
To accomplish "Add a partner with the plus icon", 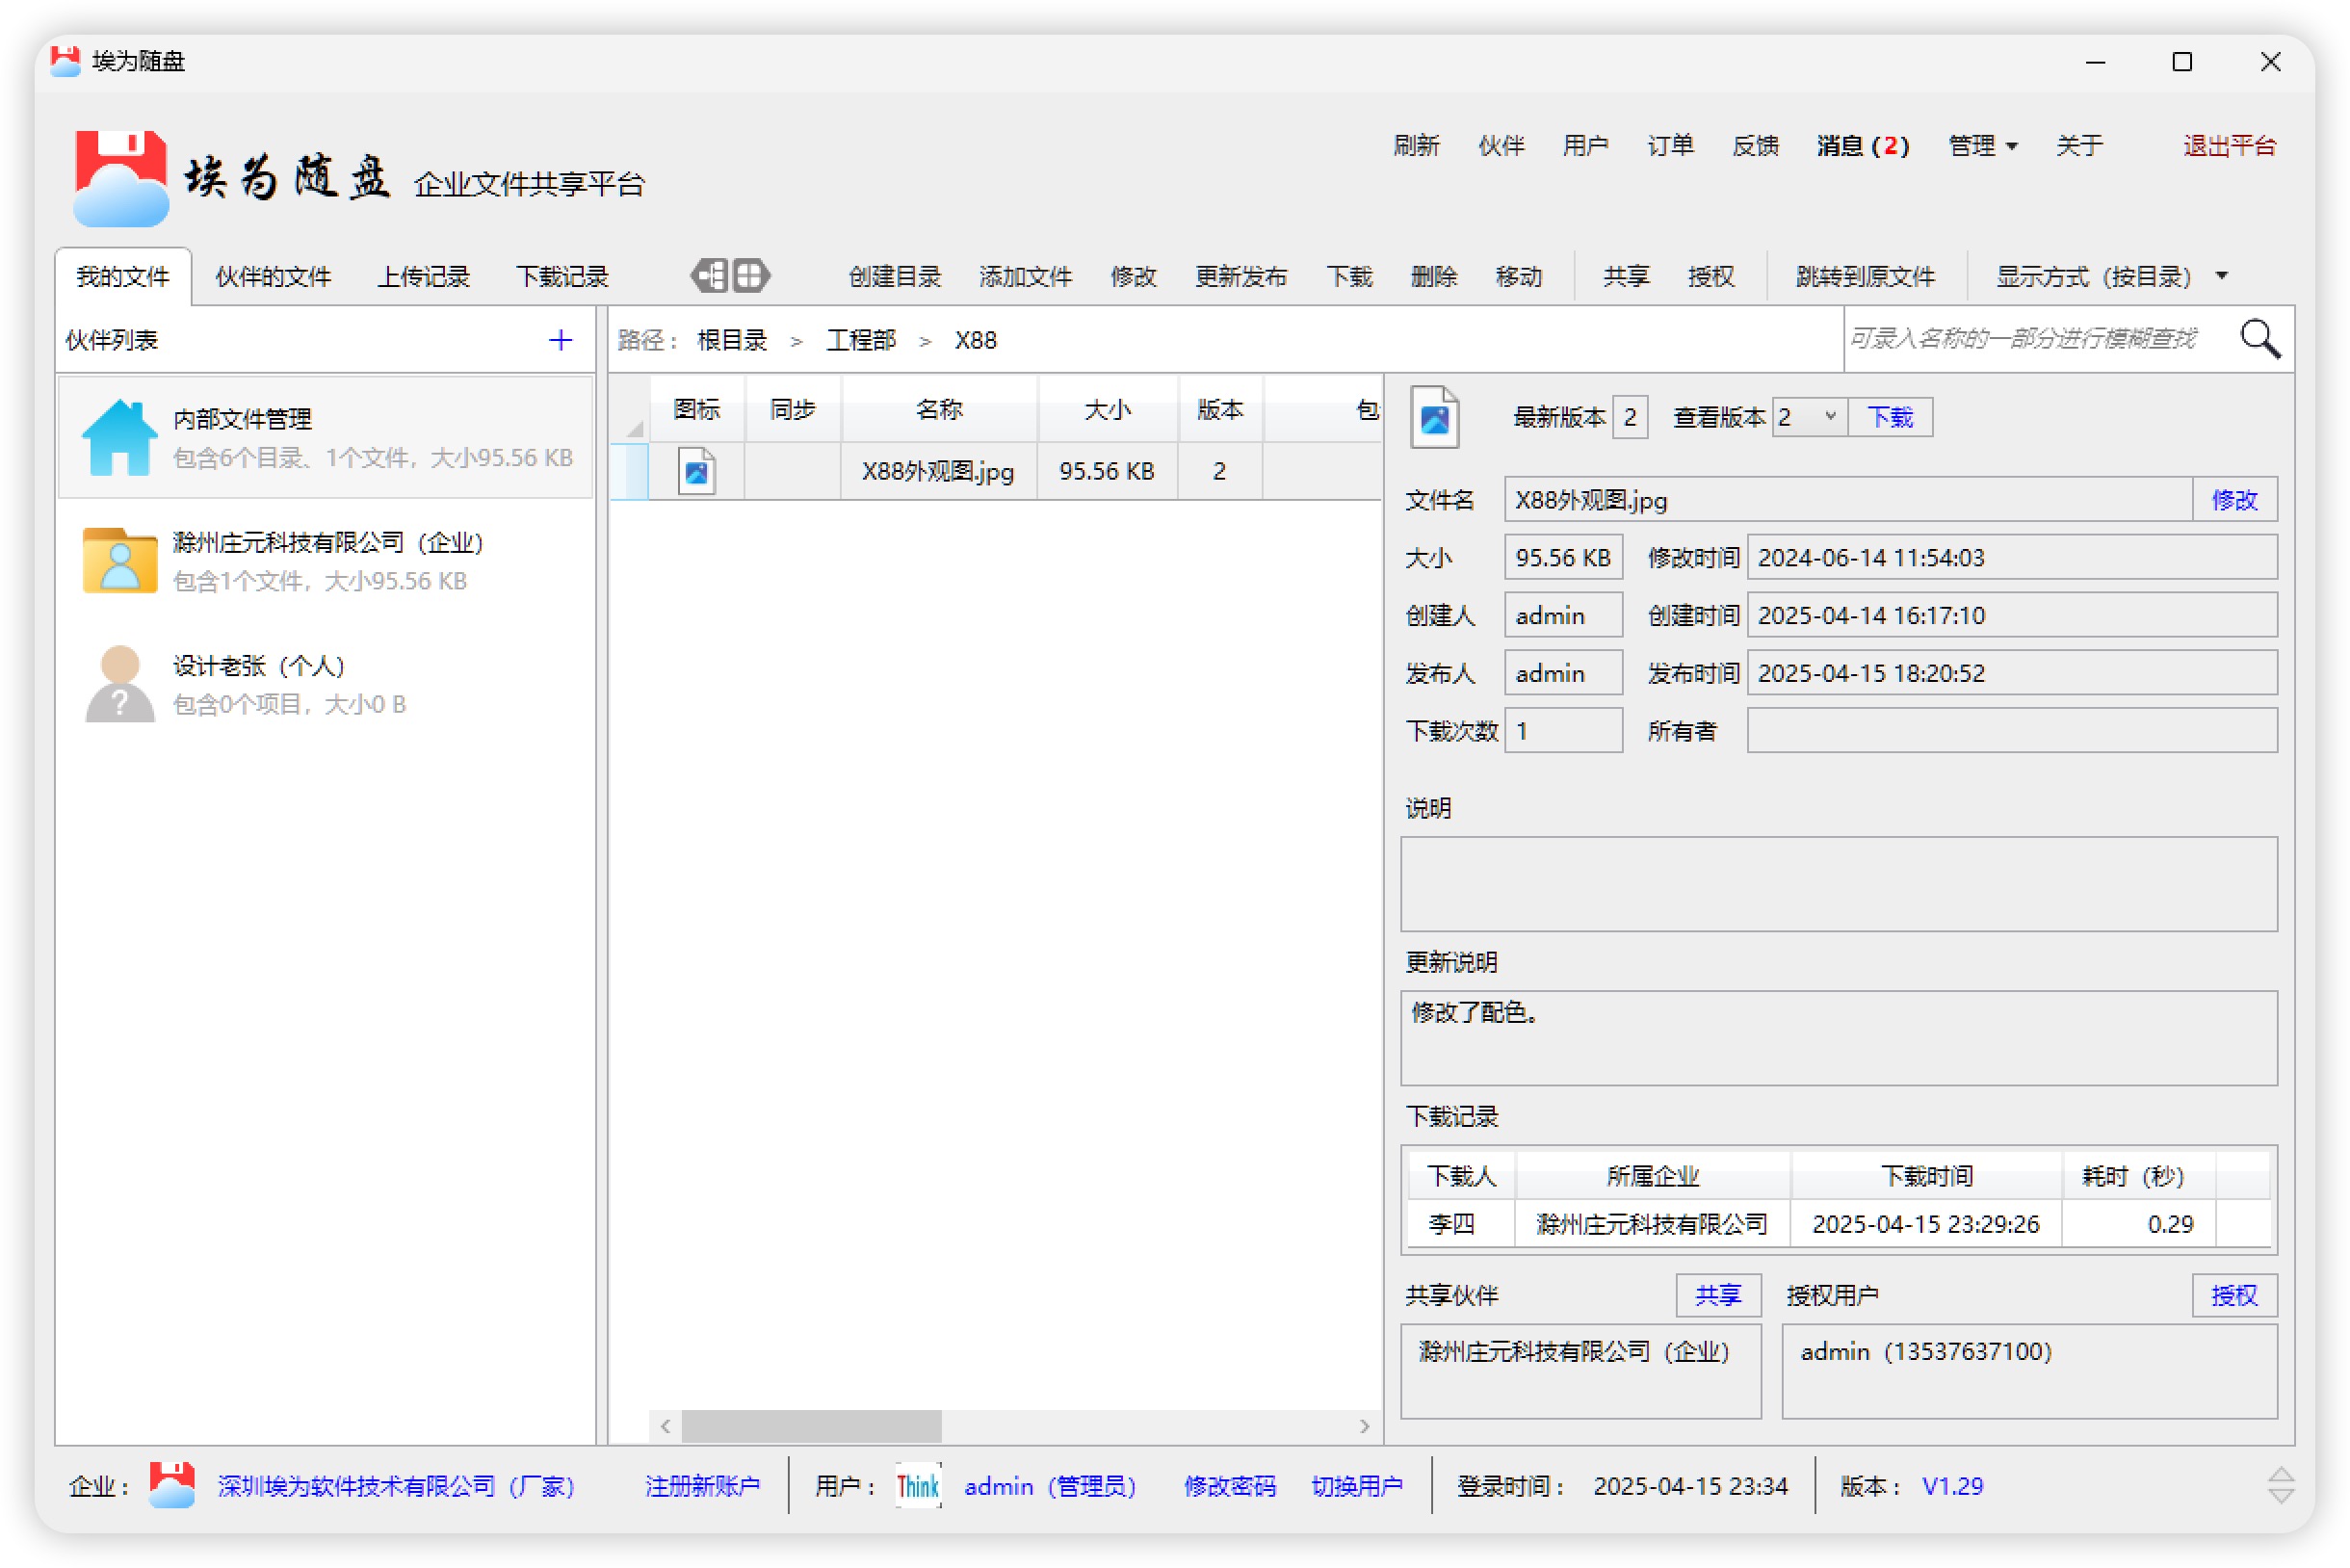I will pyautogui.click(x=560, y=340).
